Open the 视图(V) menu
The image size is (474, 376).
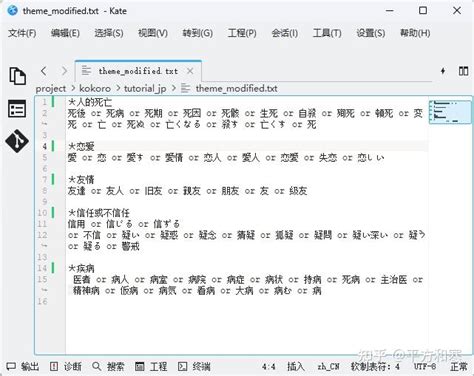point(153,33)
